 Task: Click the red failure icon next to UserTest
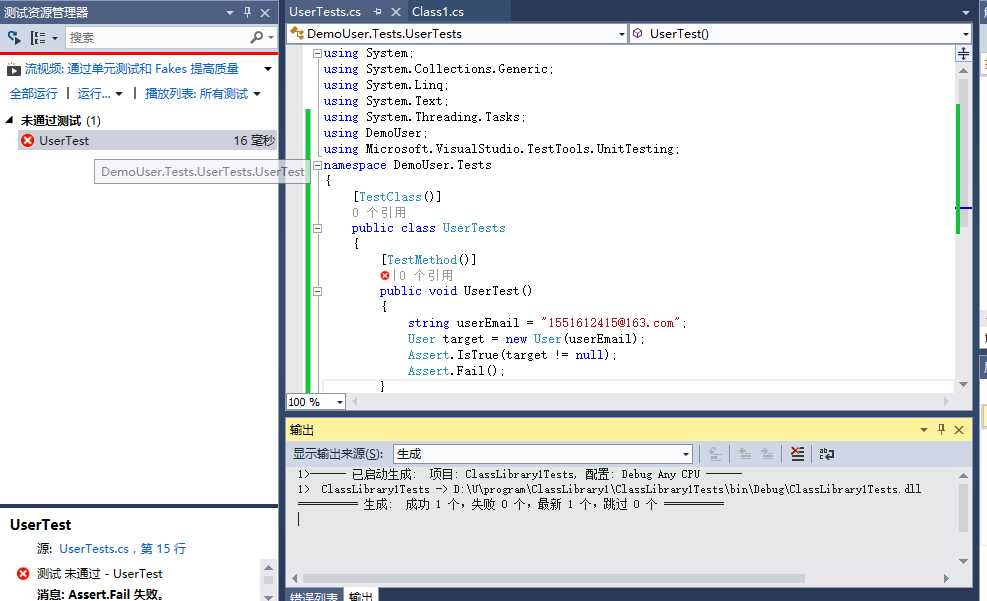point(27,140)
